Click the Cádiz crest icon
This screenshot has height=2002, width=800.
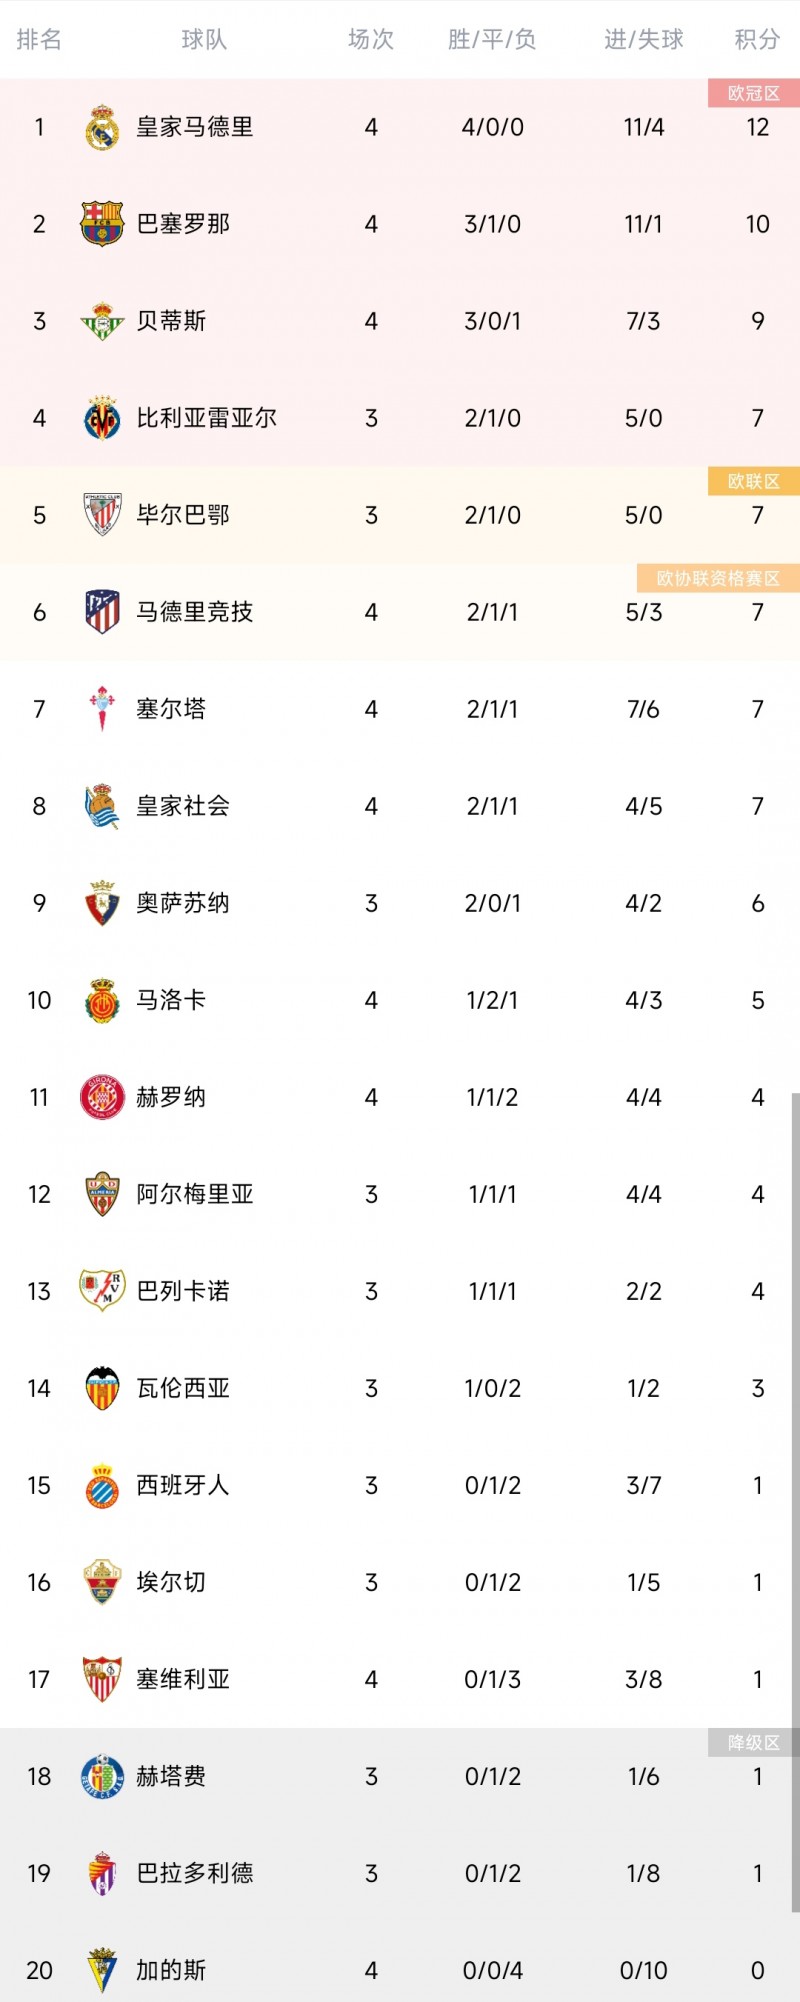(102, 1970)
